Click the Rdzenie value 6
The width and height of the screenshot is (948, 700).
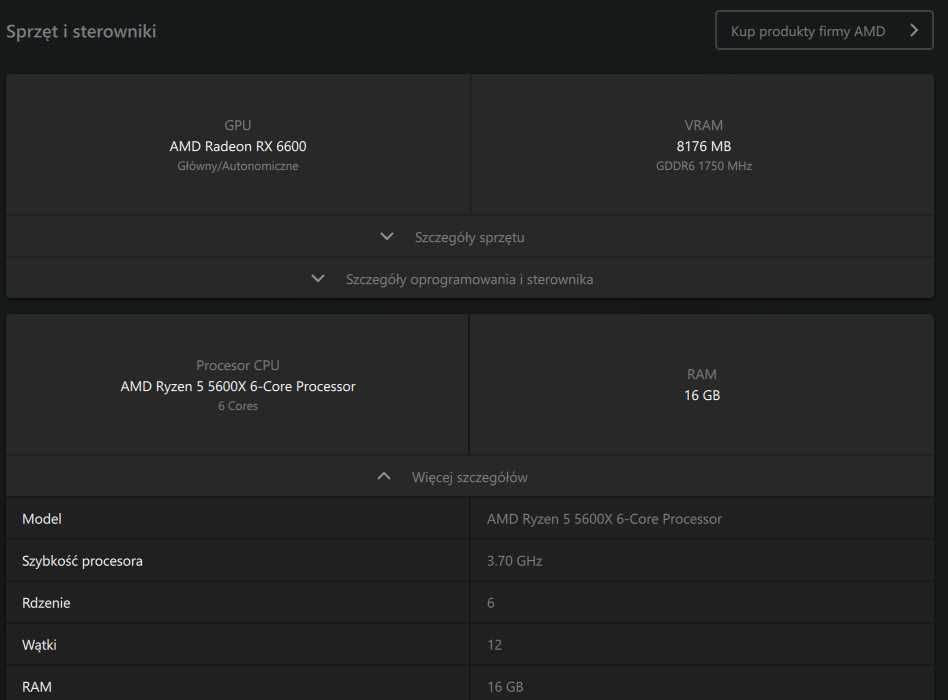(x=490, y=603)
